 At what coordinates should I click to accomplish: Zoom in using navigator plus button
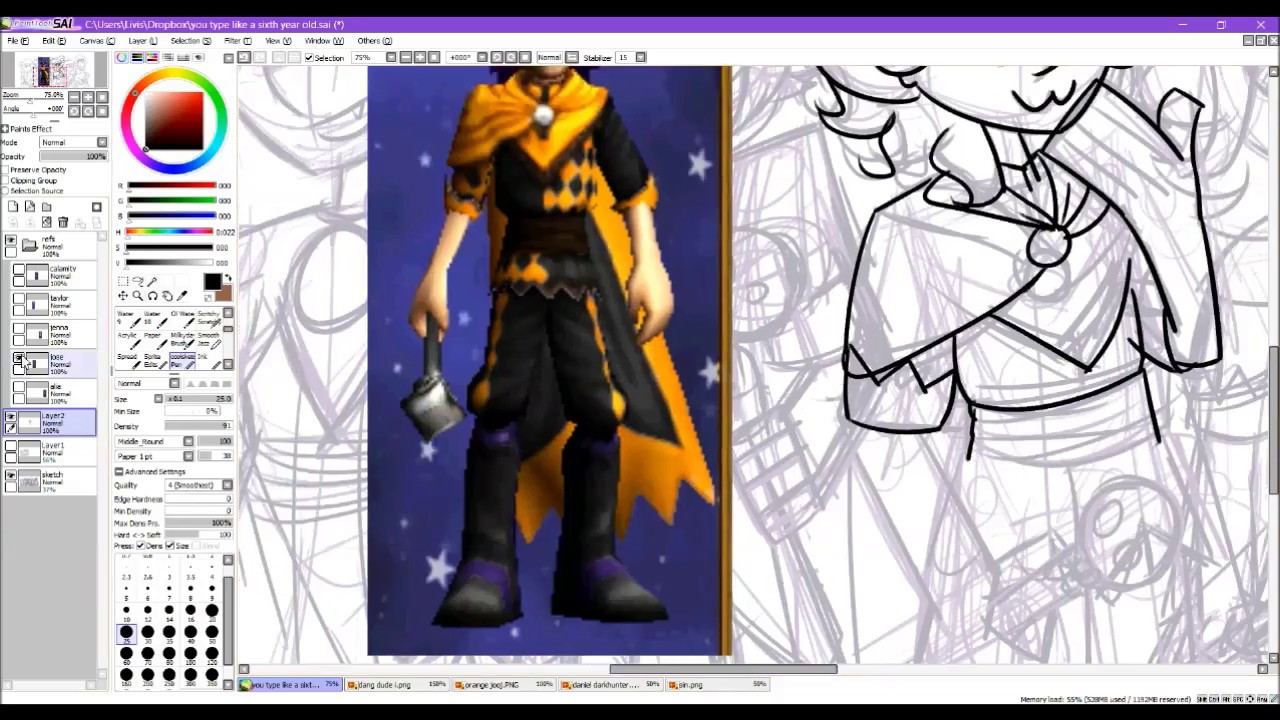(x=88, y=97)
